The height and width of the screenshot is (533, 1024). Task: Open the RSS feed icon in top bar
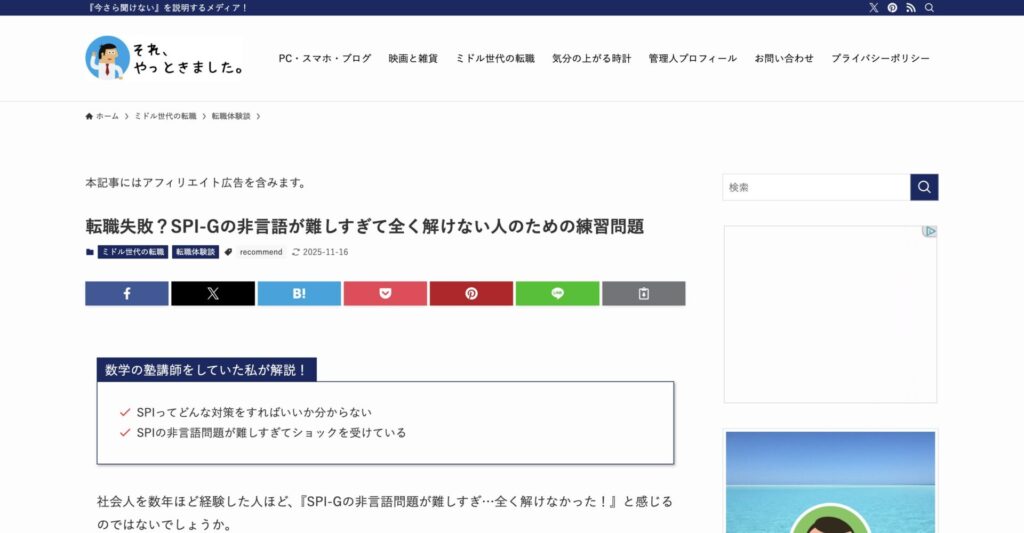pyautogui.click(x=910, y=8)
